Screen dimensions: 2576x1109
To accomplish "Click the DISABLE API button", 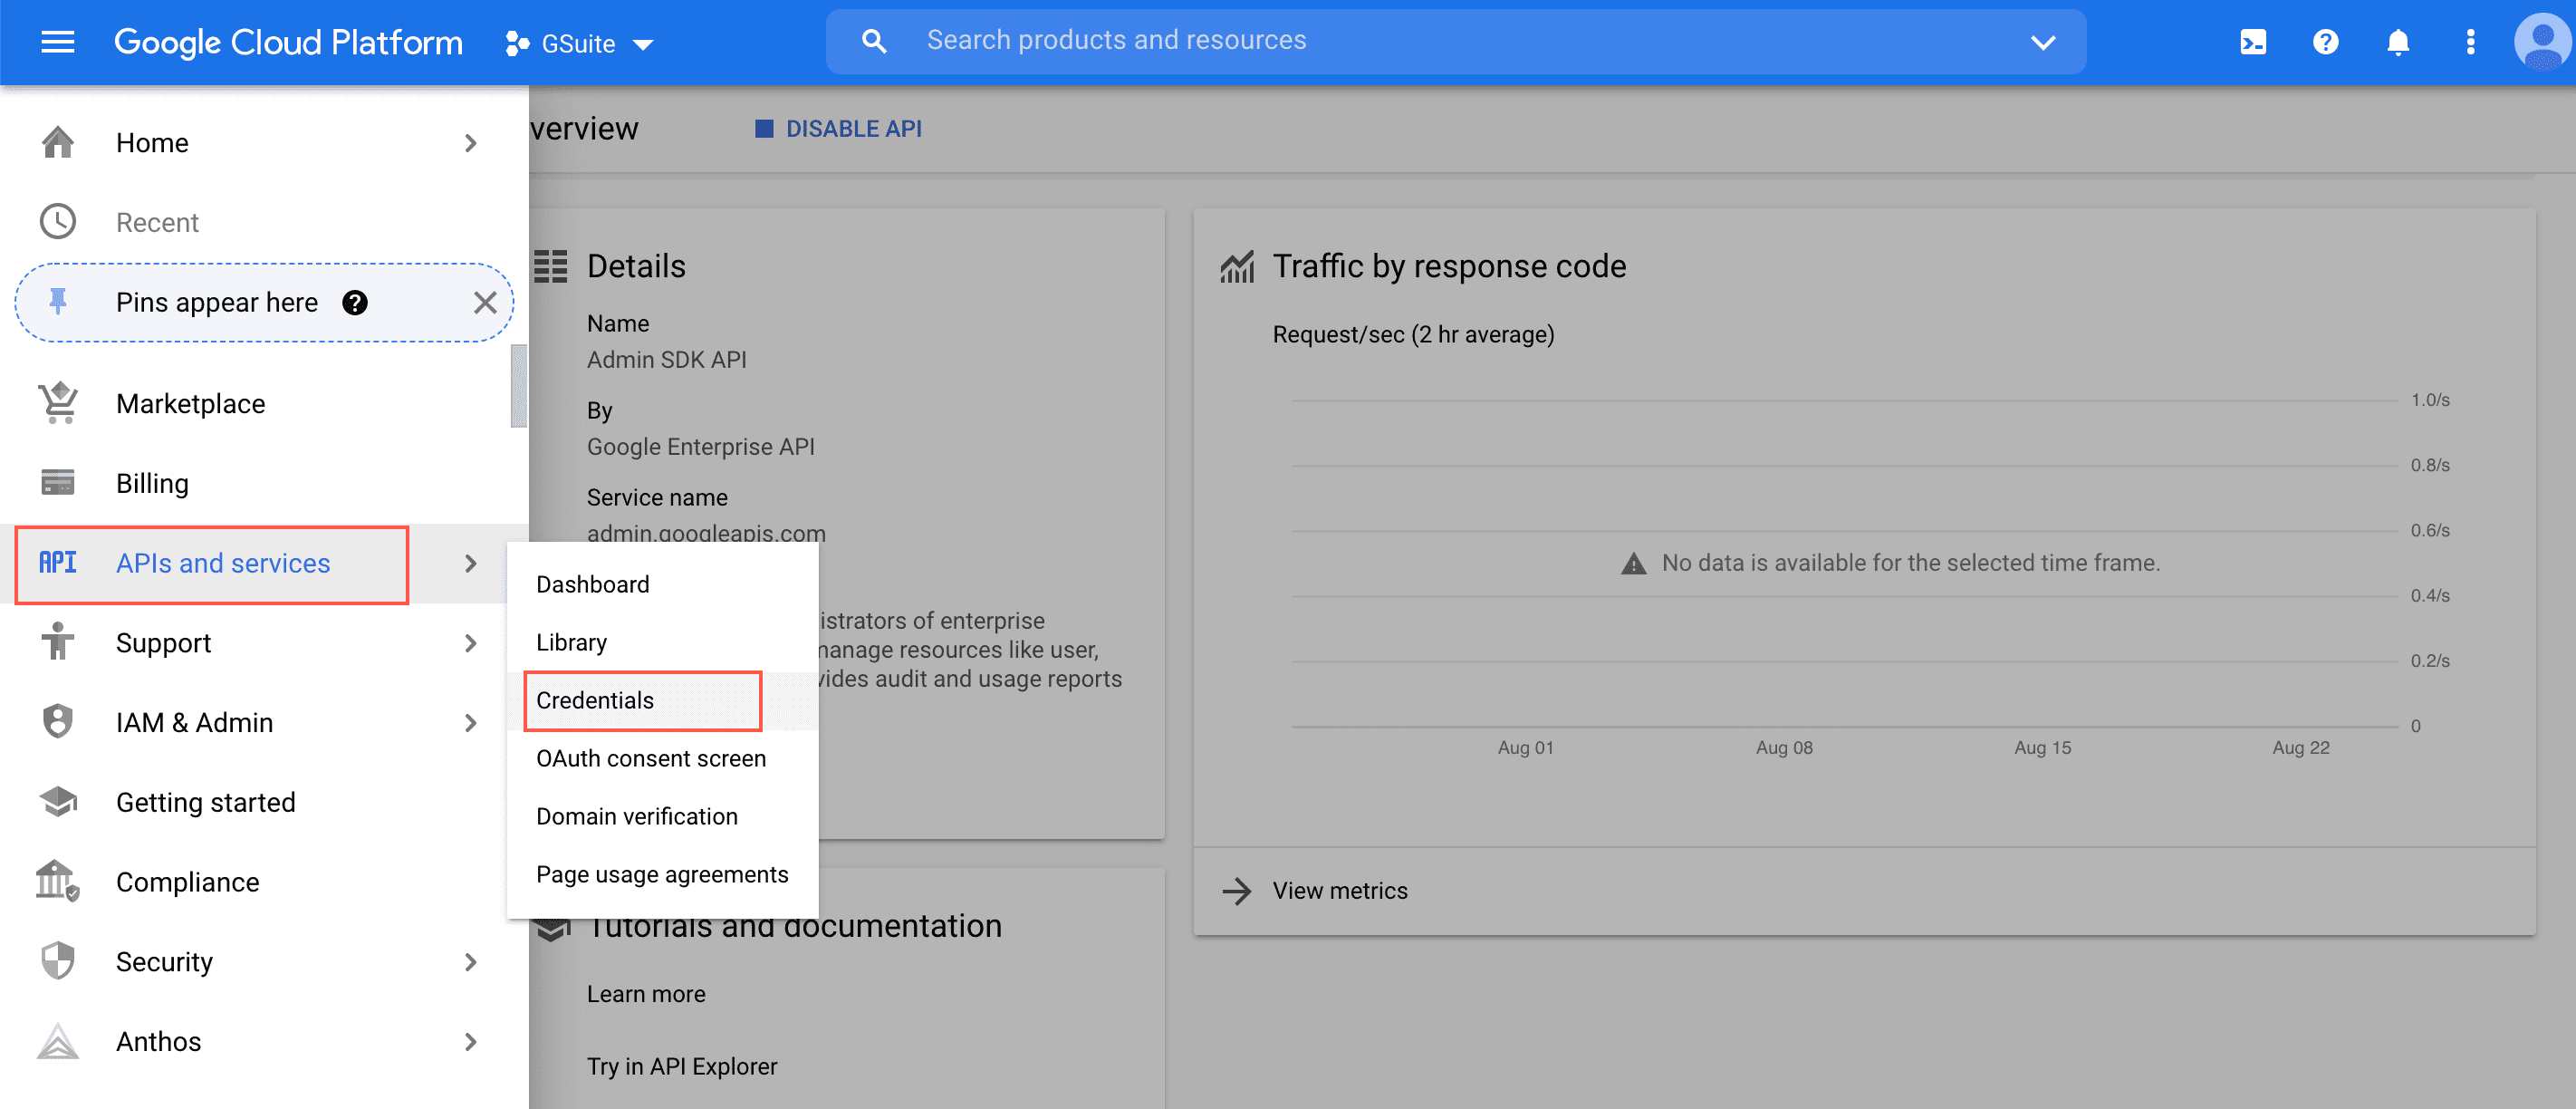I will pos(838,128).
